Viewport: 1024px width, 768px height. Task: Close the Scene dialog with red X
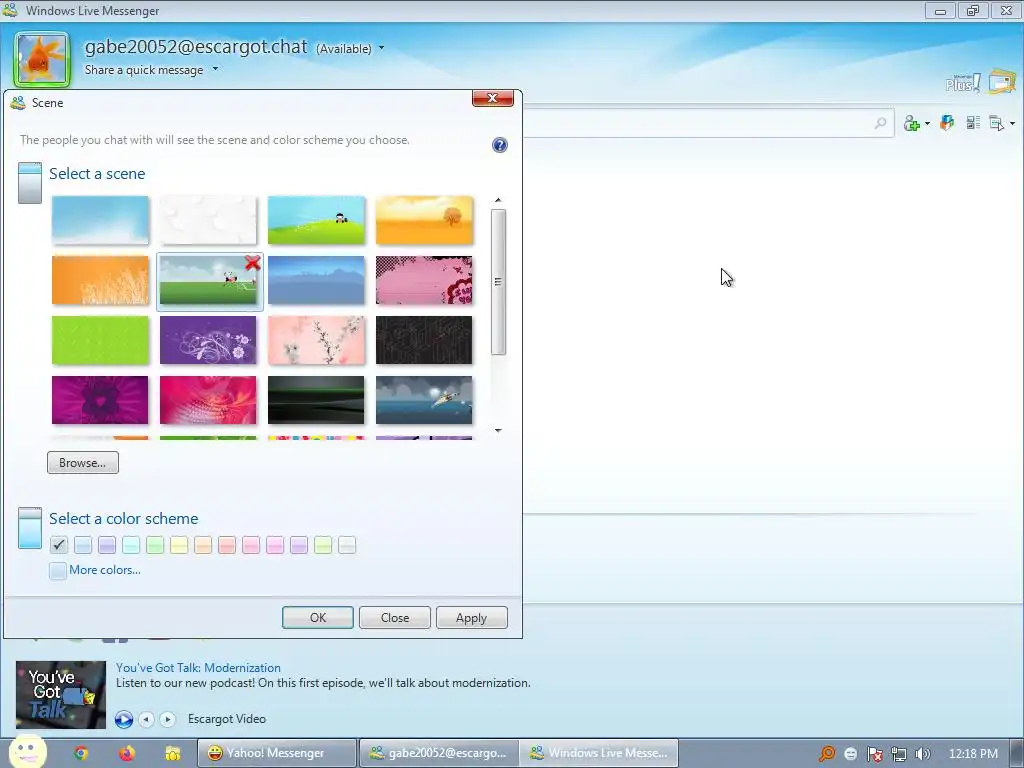coord(492,98)
